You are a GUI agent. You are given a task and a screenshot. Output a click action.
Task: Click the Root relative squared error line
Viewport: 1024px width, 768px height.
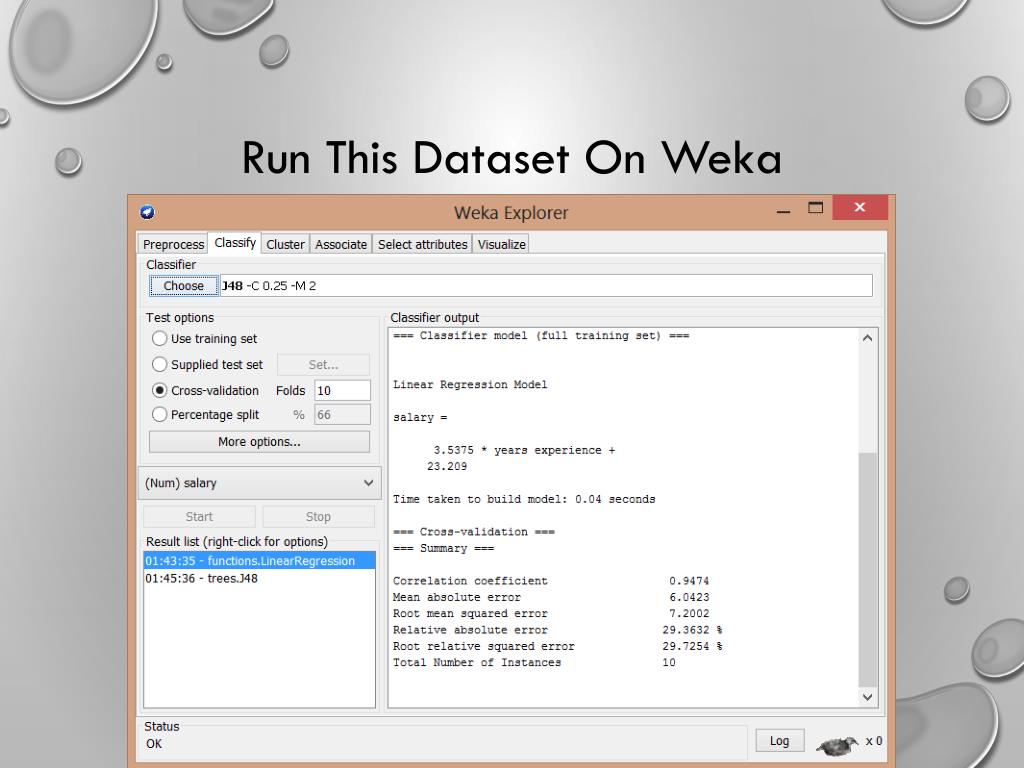[x=557, y=646]
